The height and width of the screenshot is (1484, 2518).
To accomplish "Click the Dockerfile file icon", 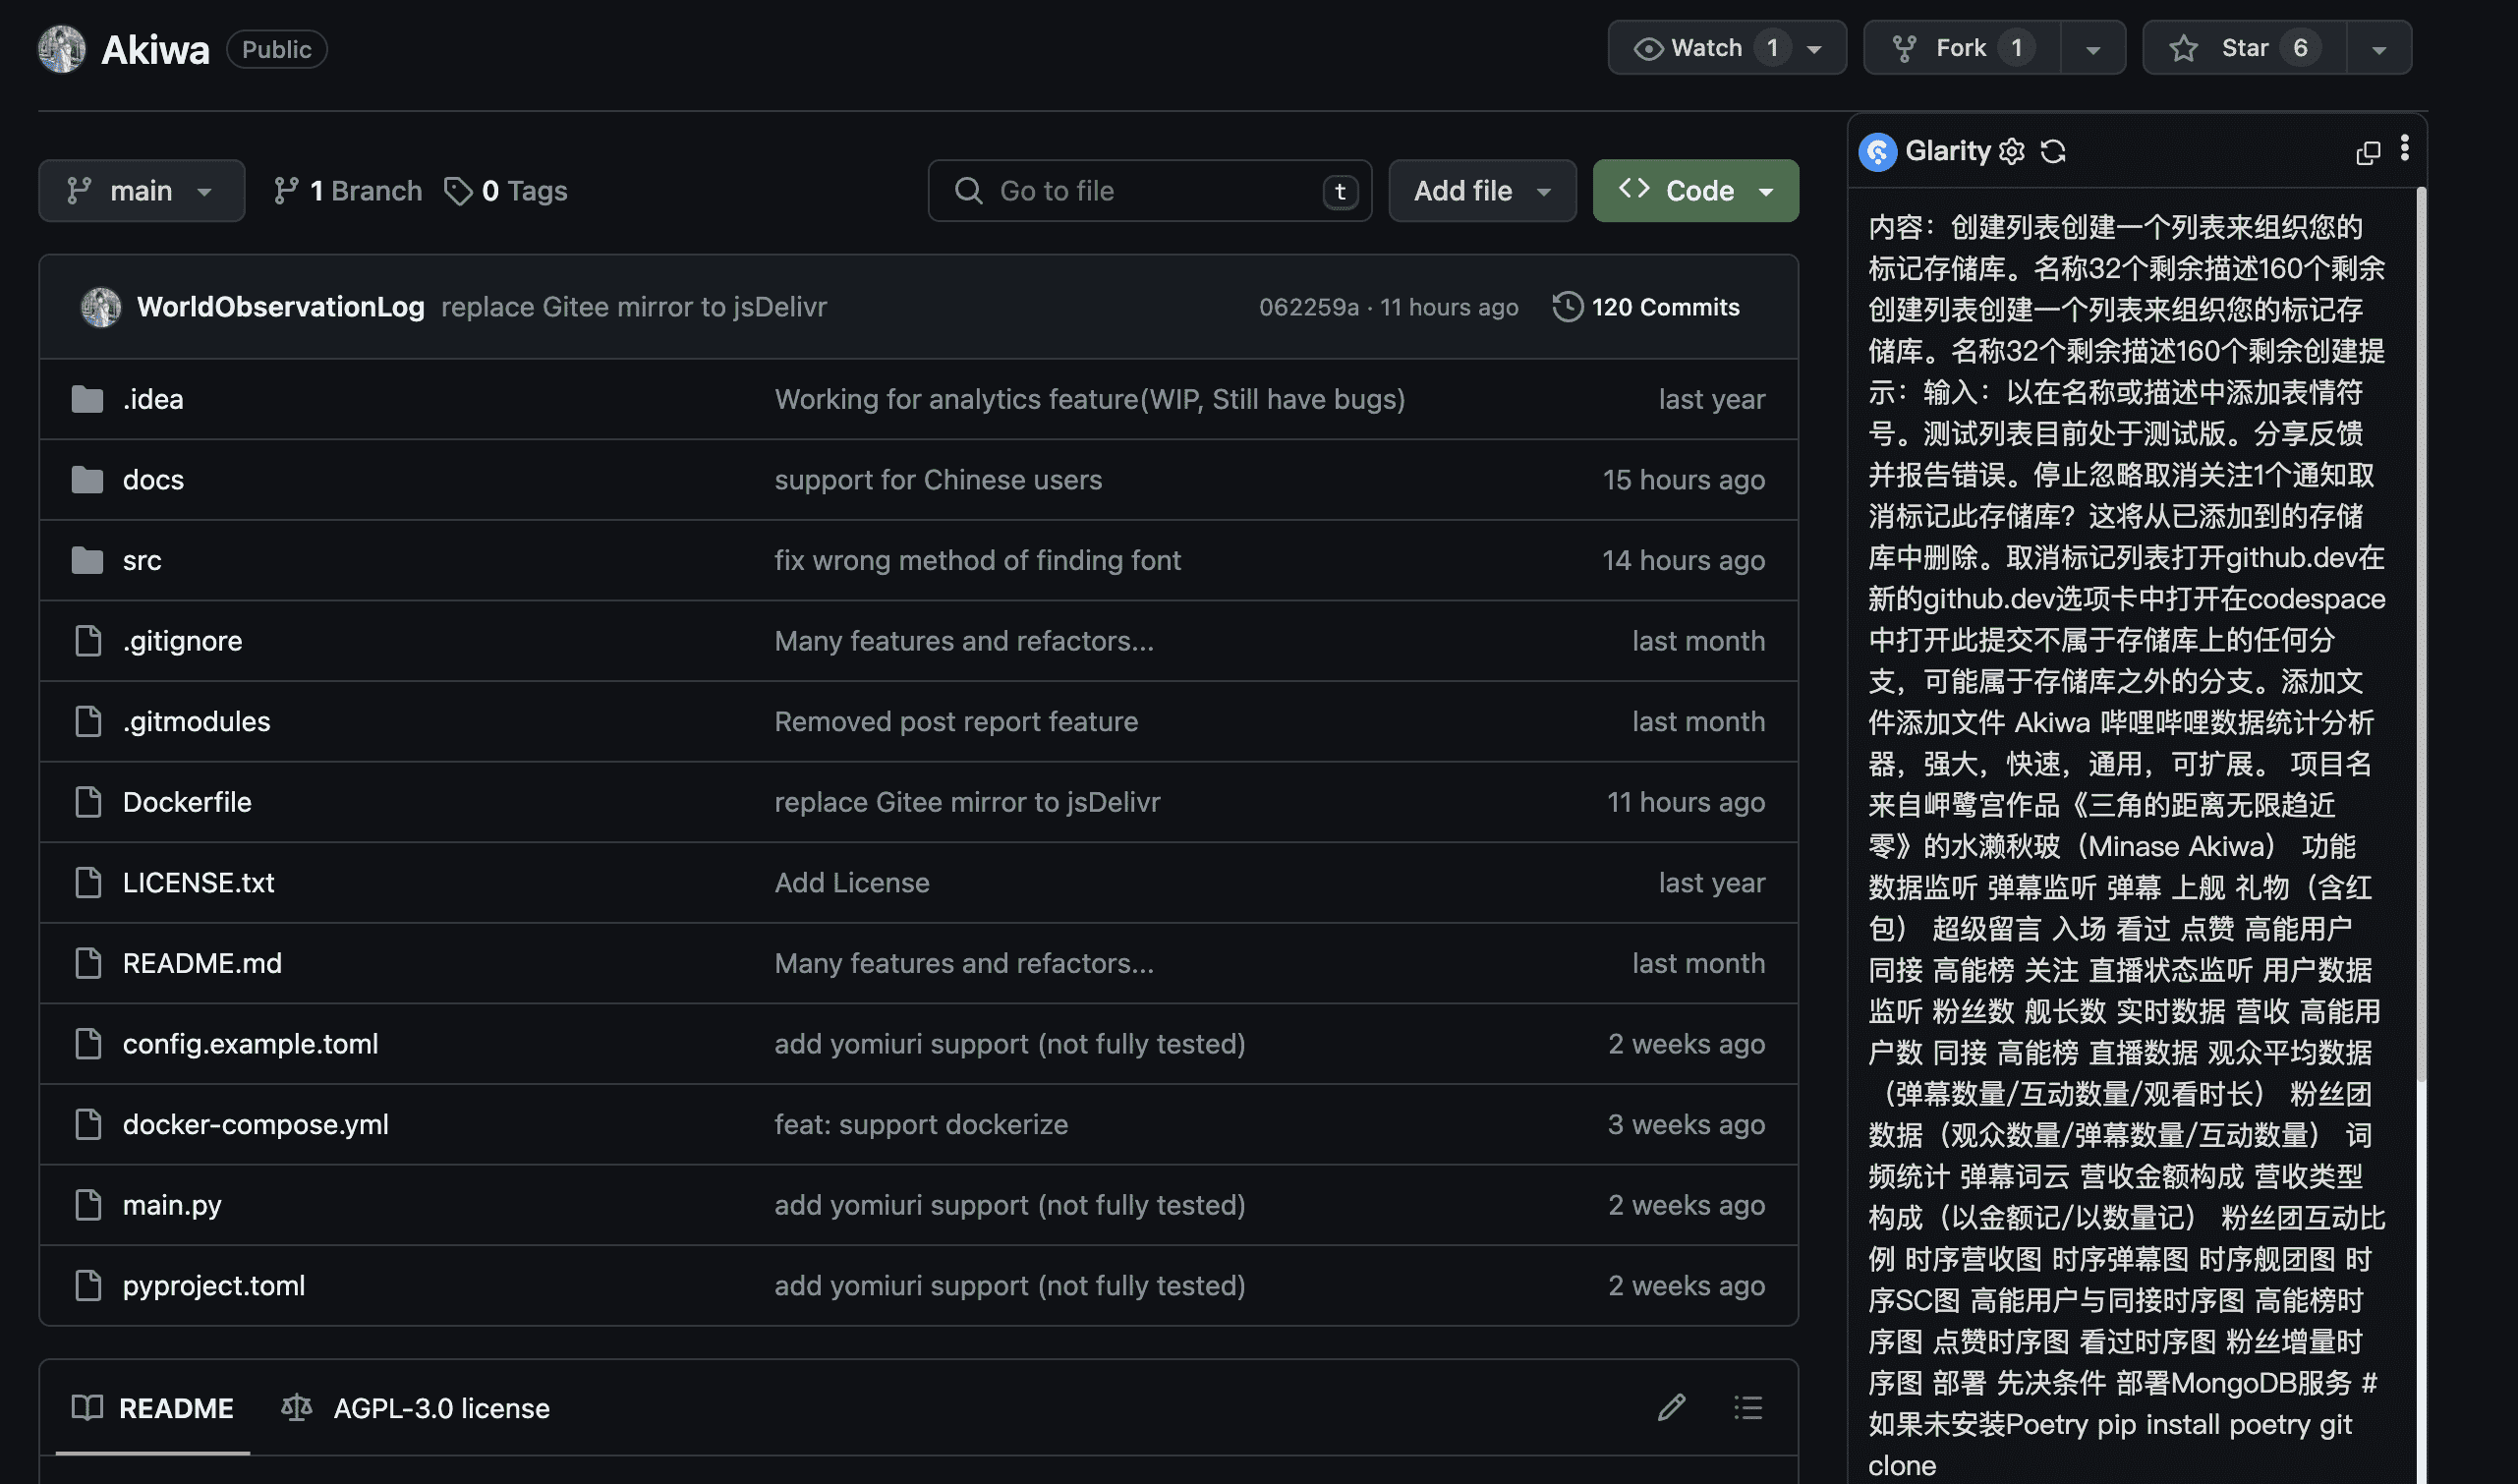I will point(88,802).
